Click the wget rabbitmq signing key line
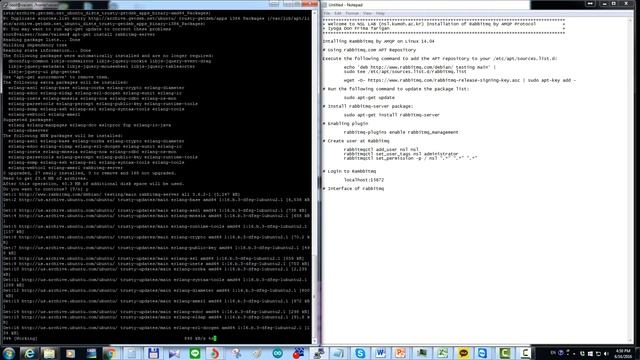 click(460, 80)
